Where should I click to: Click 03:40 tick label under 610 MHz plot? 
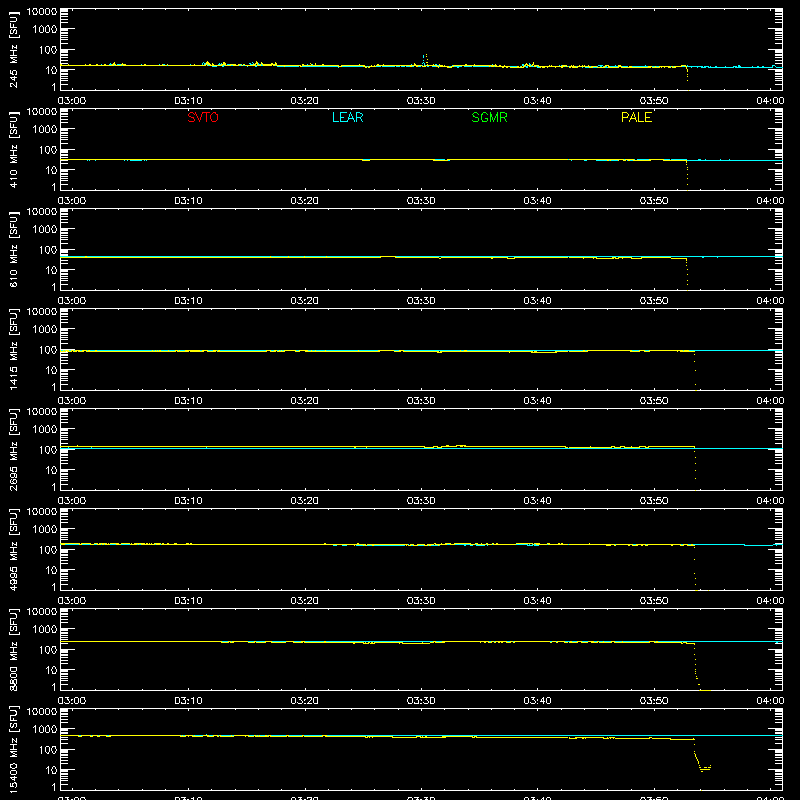[x=537, y=301]
